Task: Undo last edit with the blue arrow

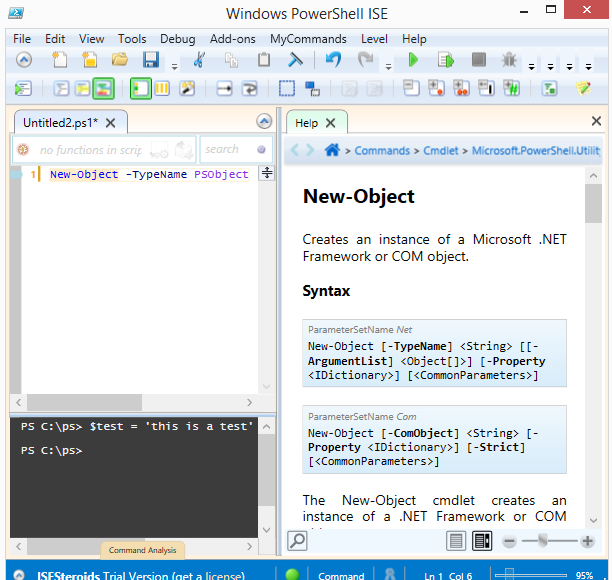Action: tap(333, 60)
